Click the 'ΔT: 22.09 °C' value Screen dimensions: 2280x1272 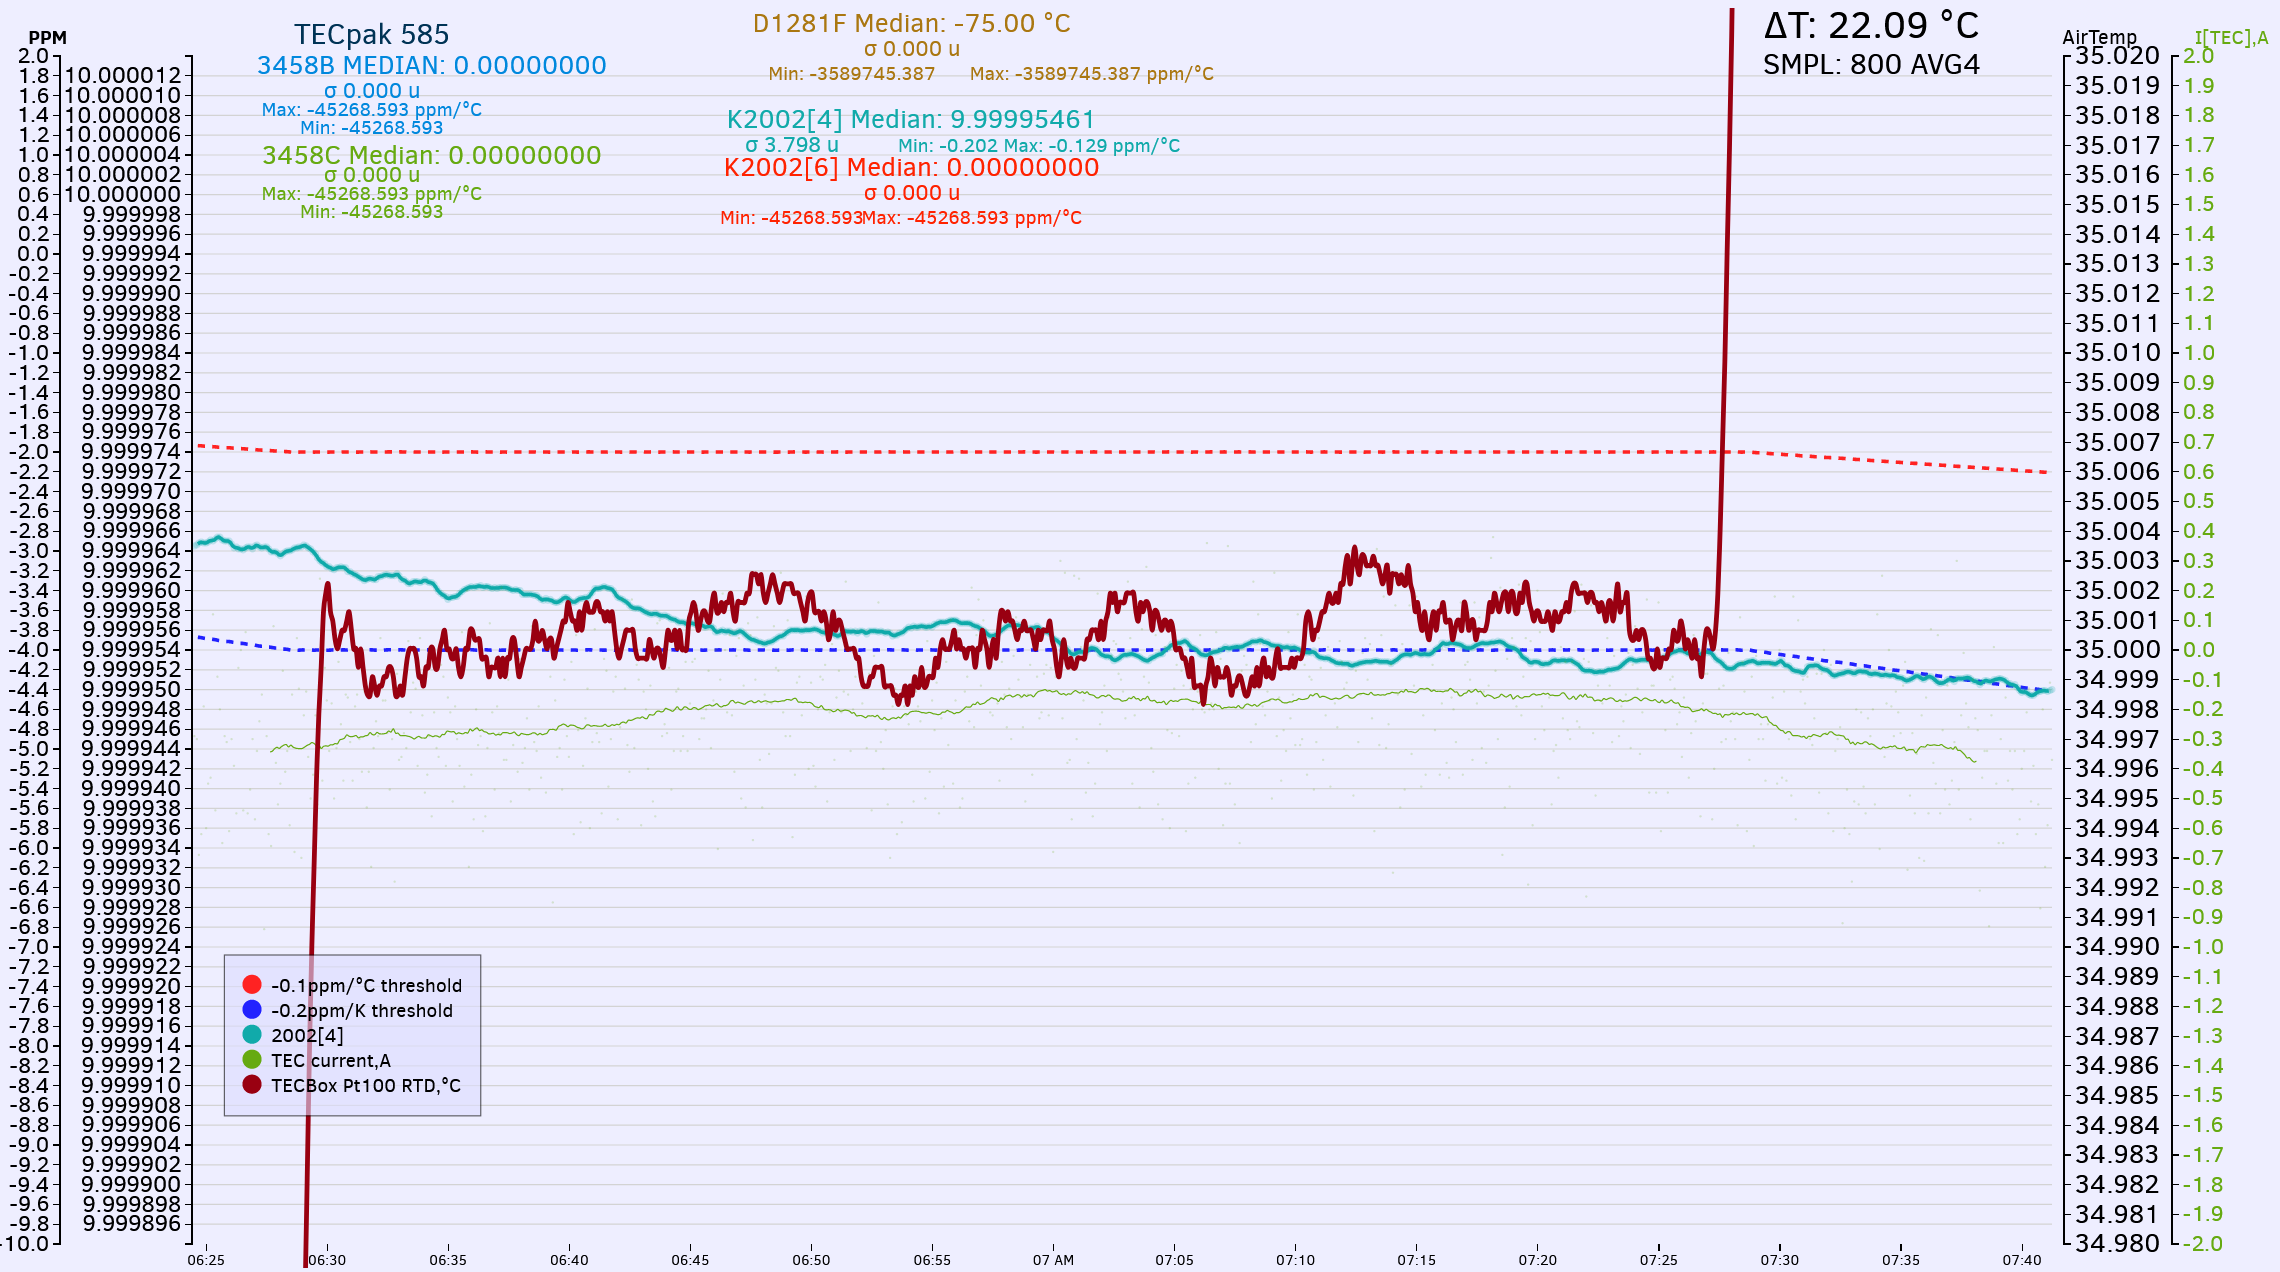pos(1872,25)
